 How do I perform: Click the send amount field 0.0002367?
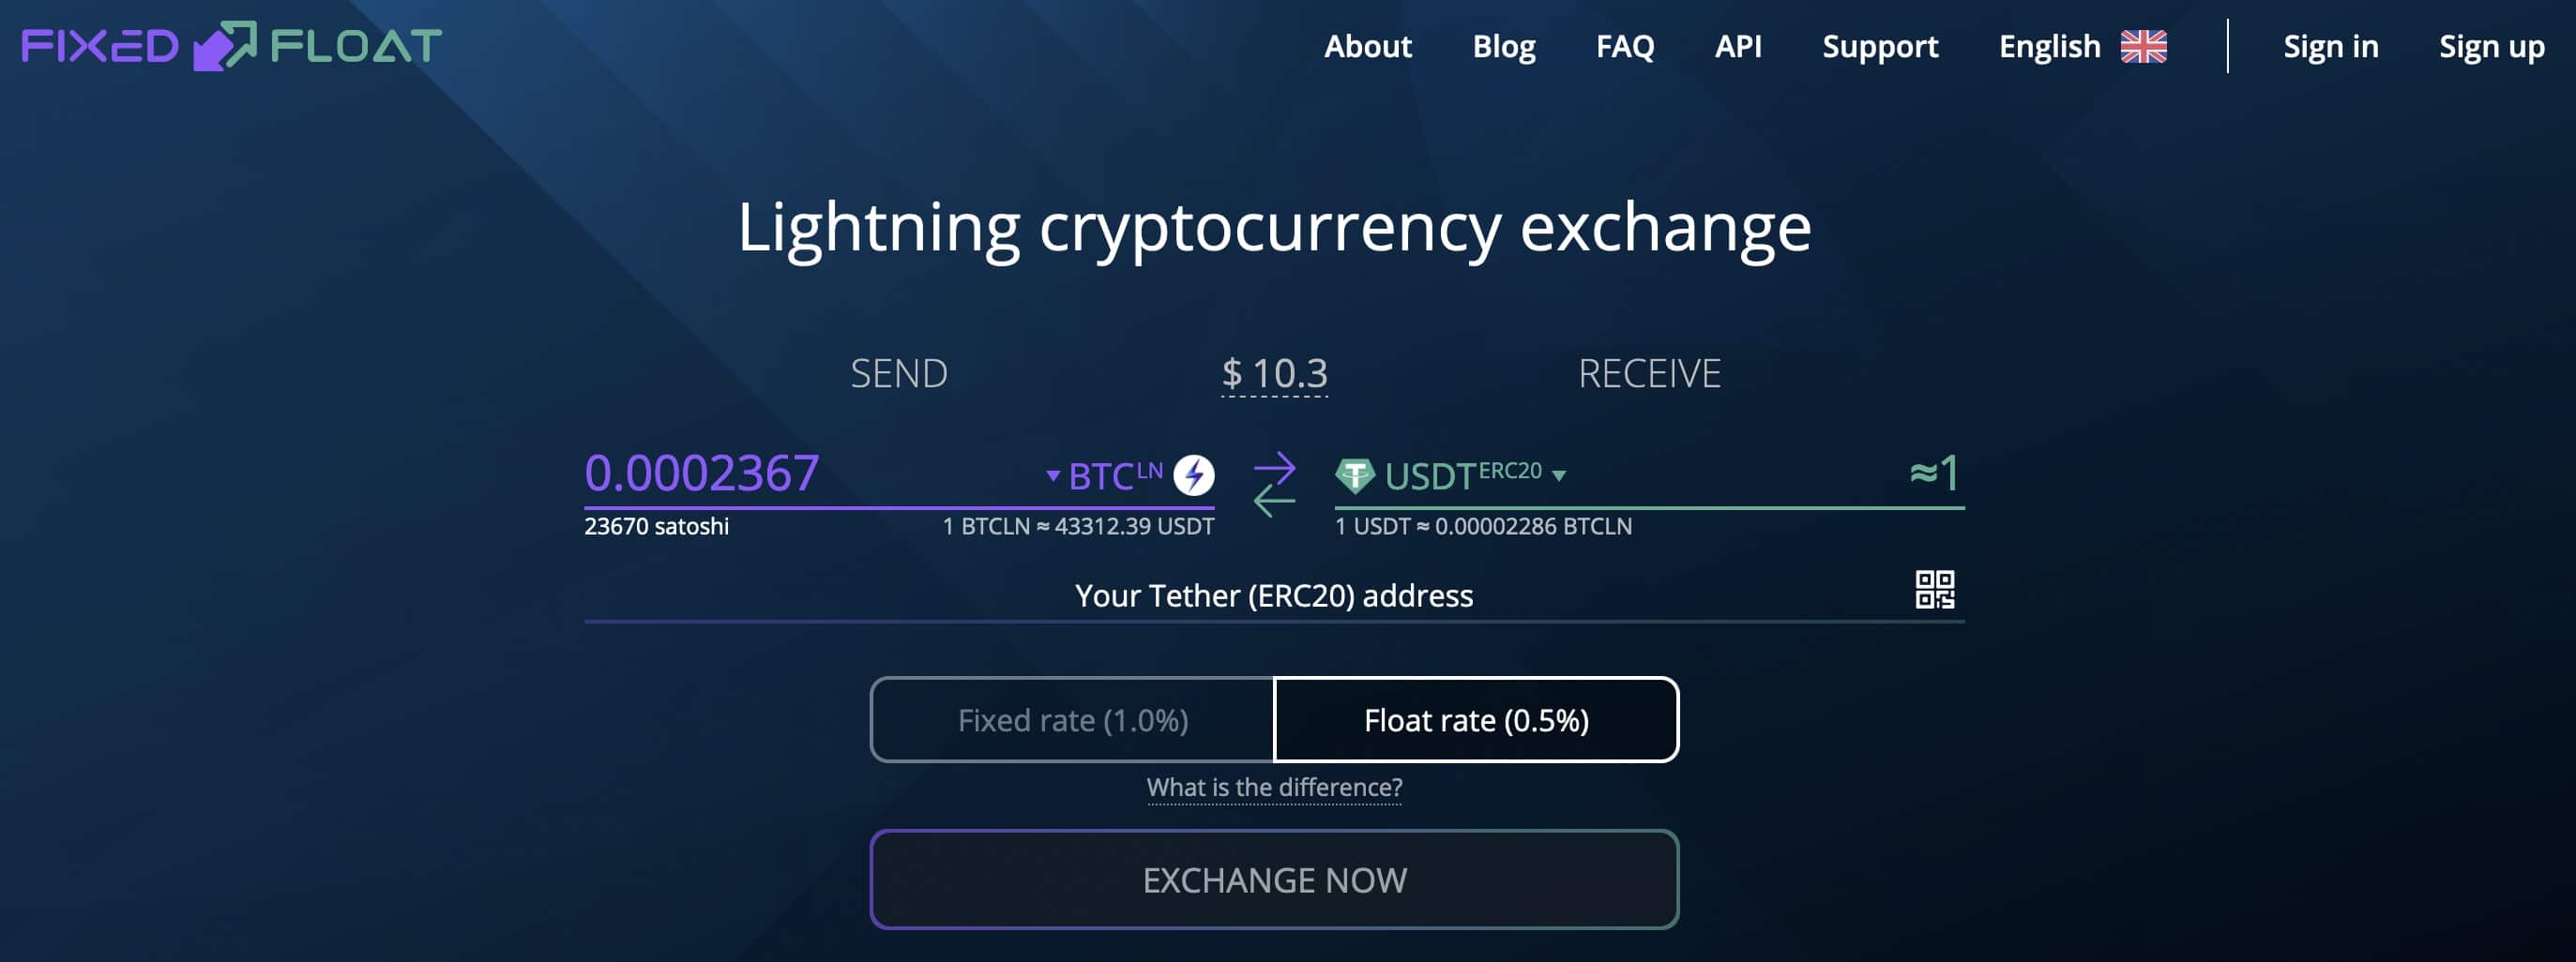point(810,473)
